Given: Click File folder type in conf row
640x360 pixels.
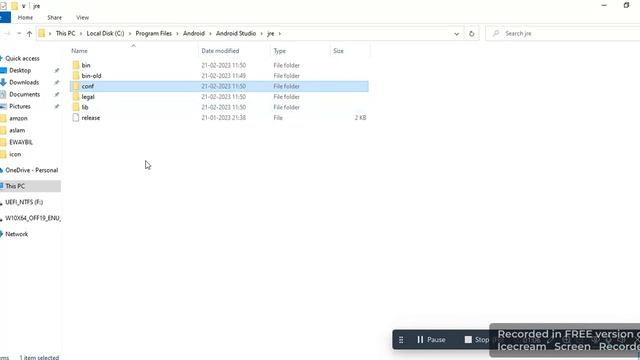Looking at the screenshot, I should [x=287, y=86].
